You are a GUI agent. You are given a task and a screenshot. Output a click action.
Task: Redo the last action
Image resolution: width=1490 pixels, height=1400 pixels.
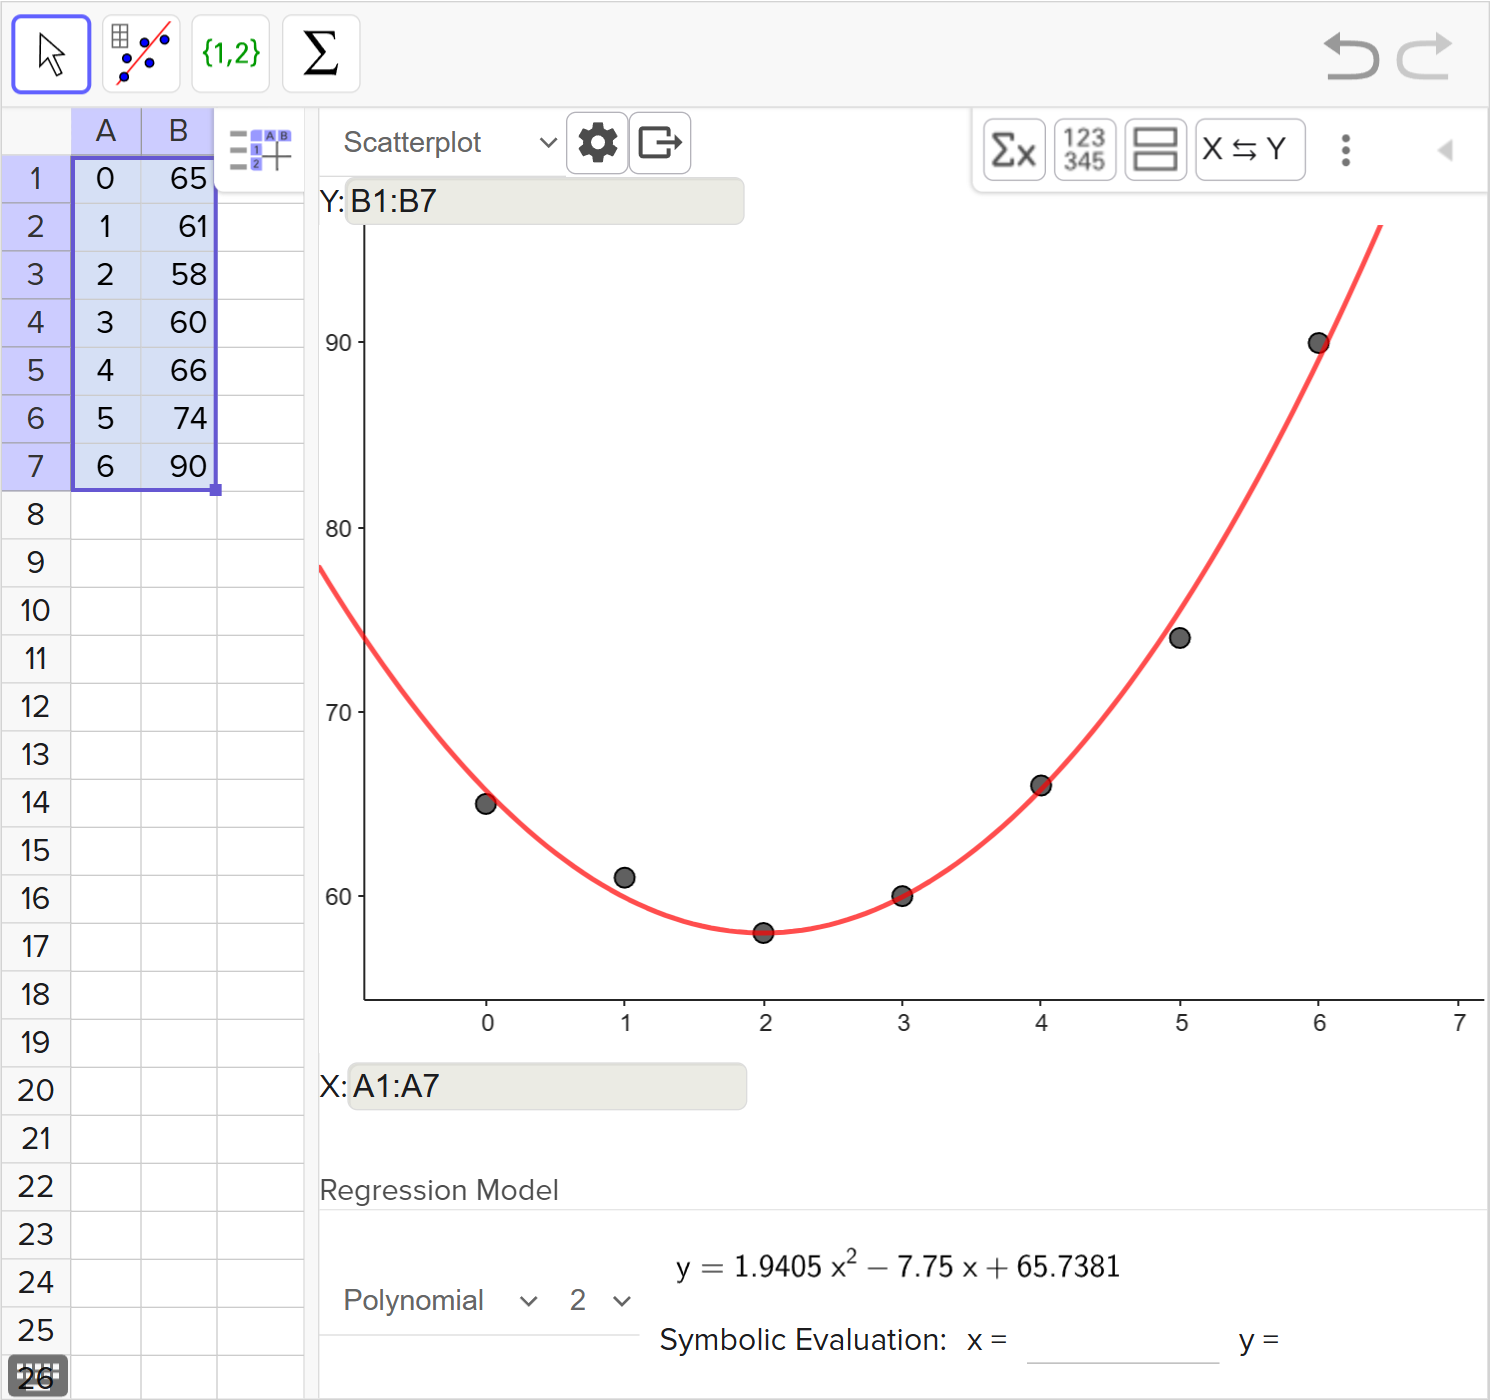1424,56
